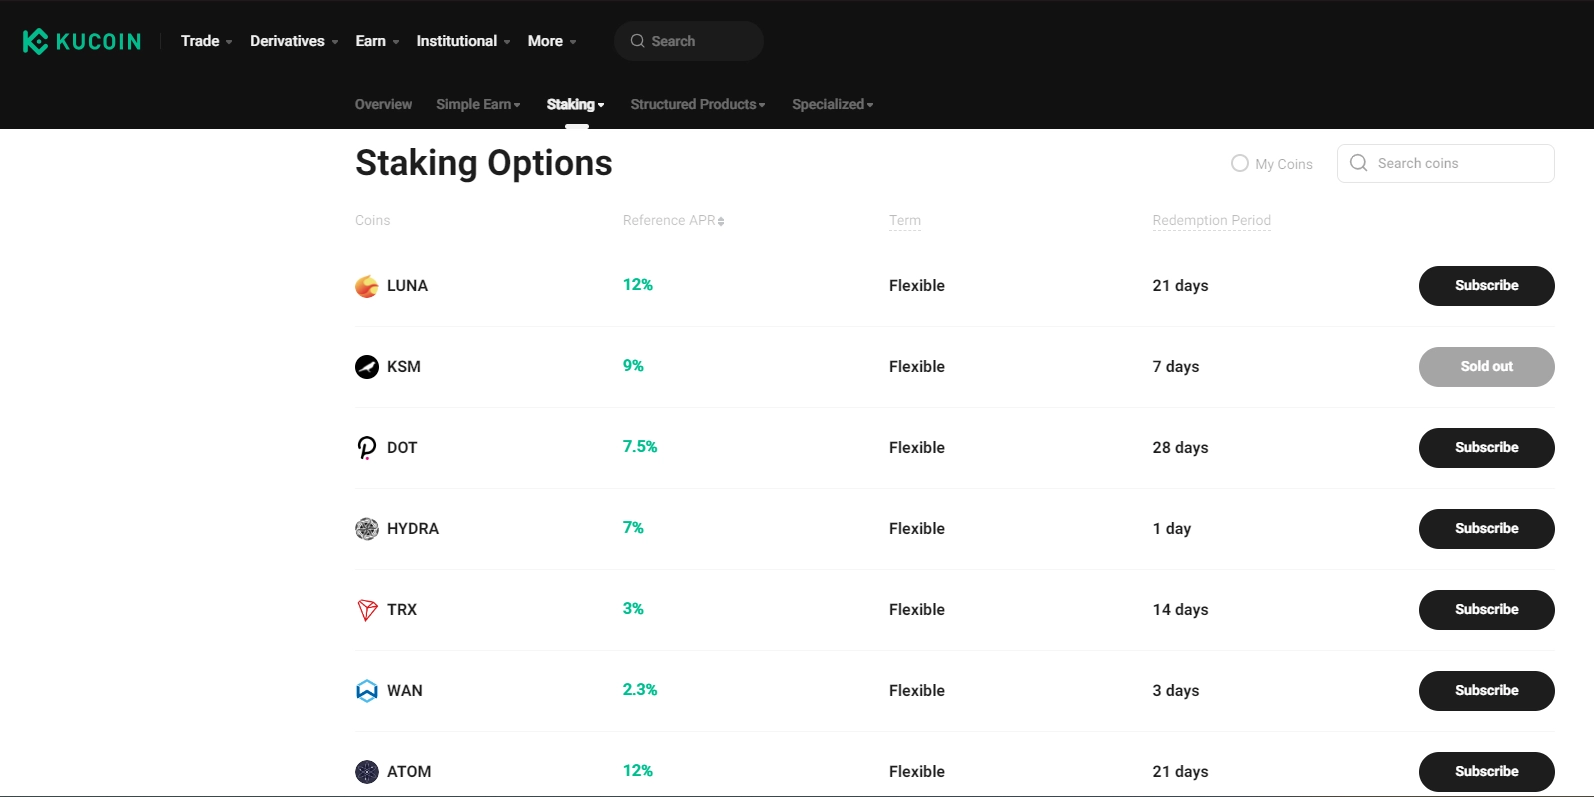The image size is (1594, 797).
Task: Open the Derivatives dropdown menu
Action: point(293,41)
